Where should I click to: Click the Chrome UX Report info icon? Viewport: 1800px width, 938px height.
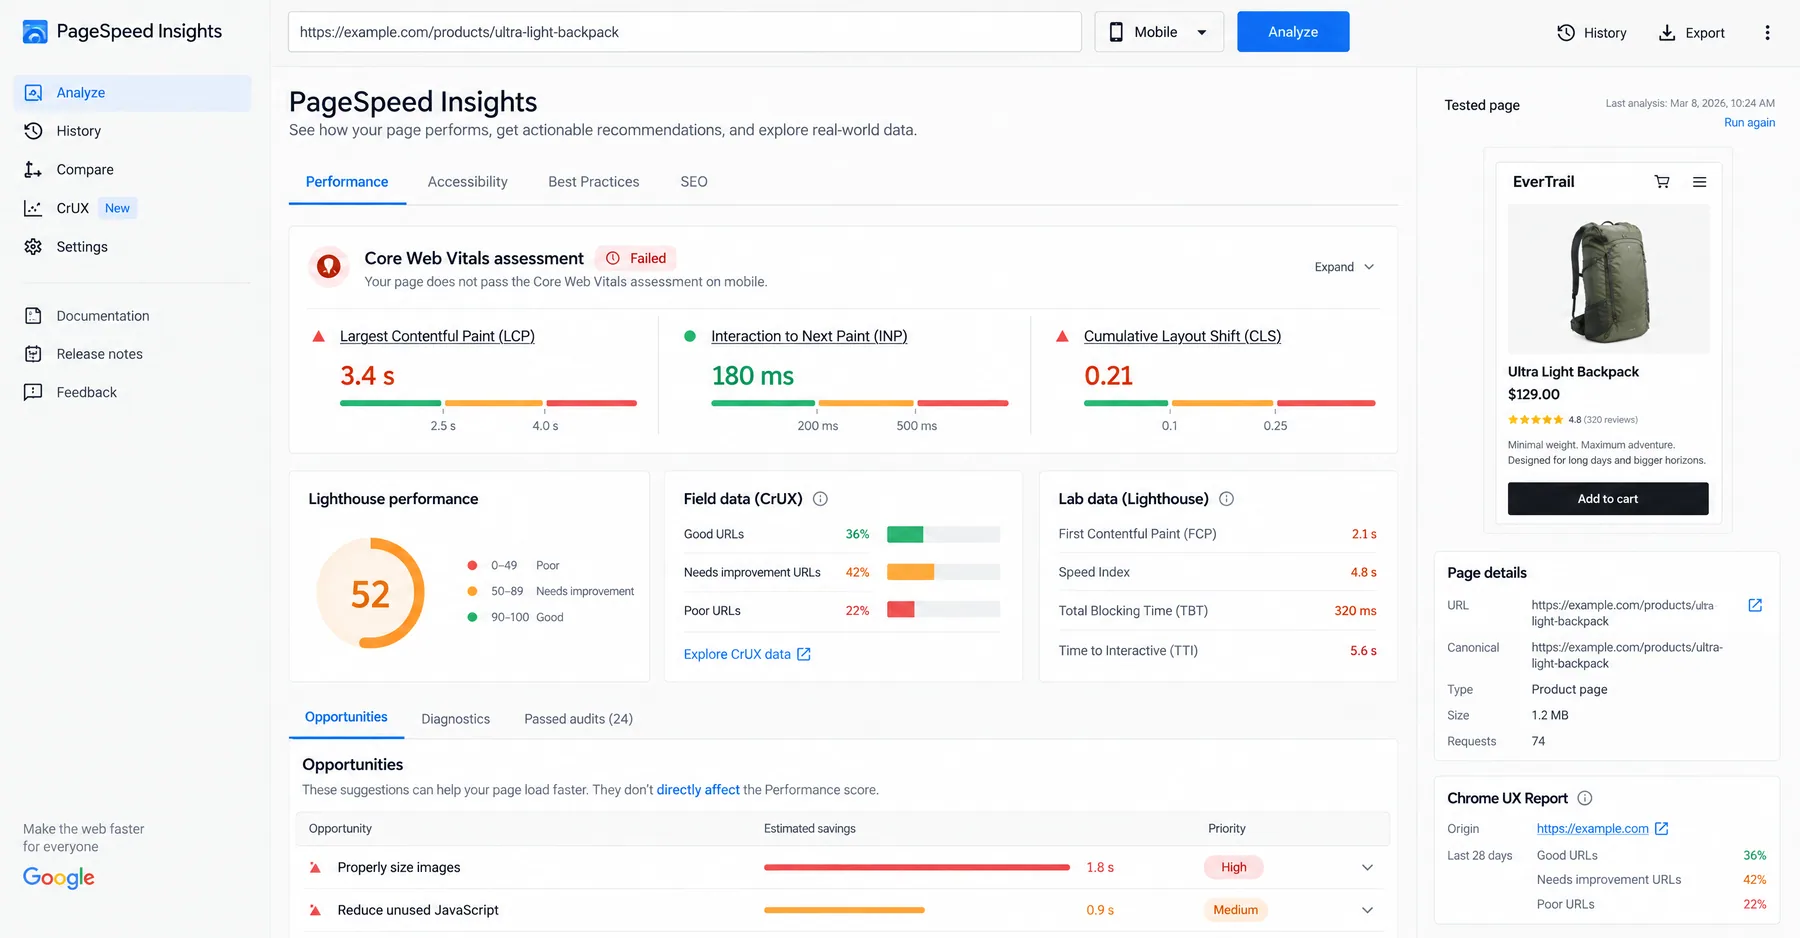(1585, 798)
